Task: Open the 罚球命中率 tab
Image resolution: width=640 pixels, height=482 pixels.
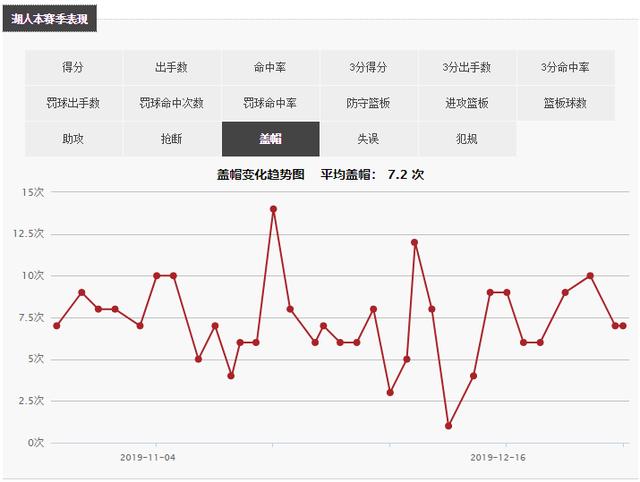Action: (x=270, y=103)
